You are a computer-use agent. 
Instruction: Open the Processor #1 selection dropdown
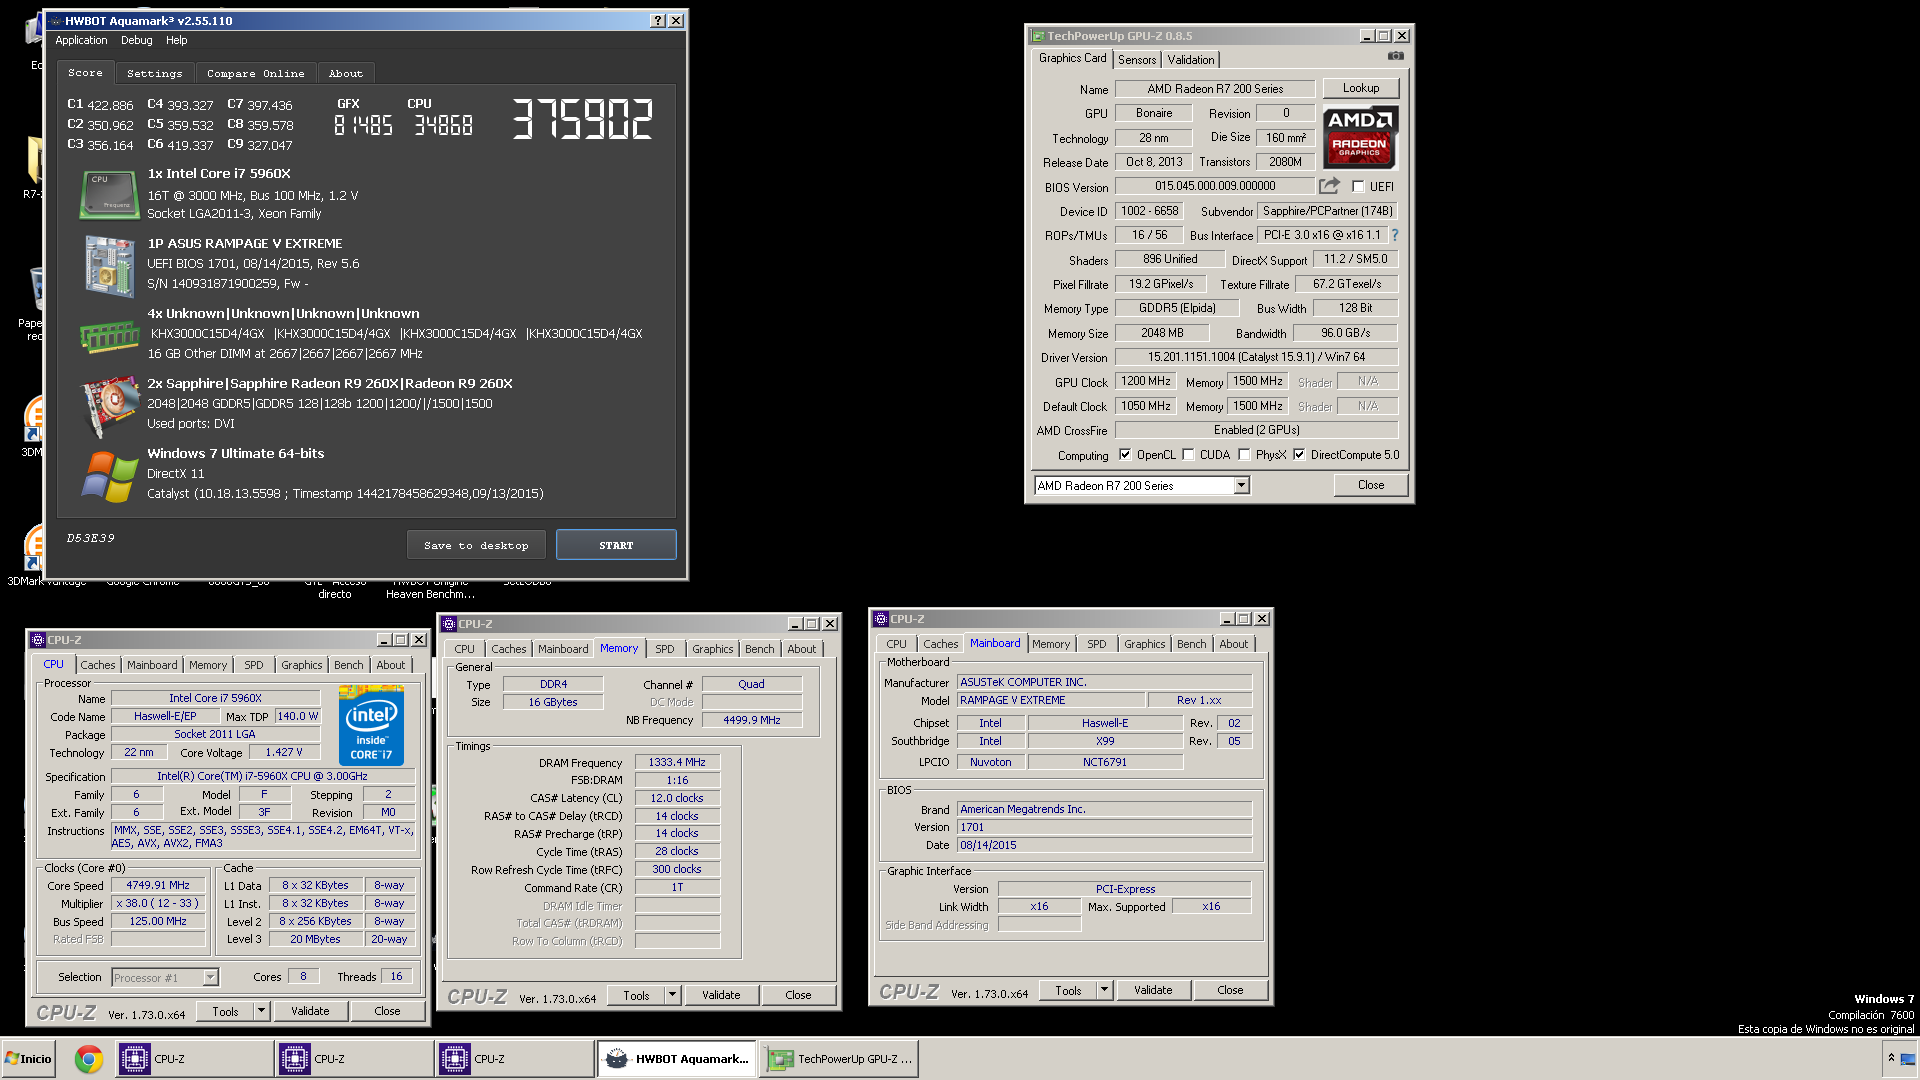[210, 978]
